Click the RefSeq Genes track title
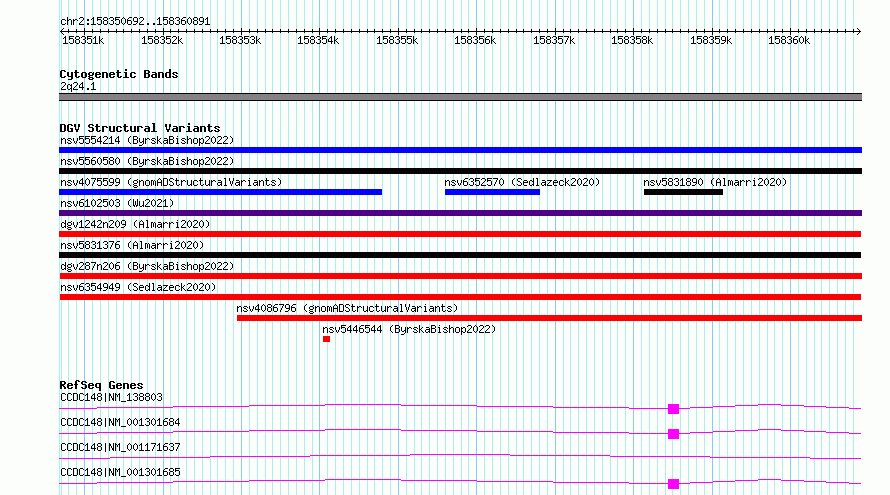 point(101,385)
